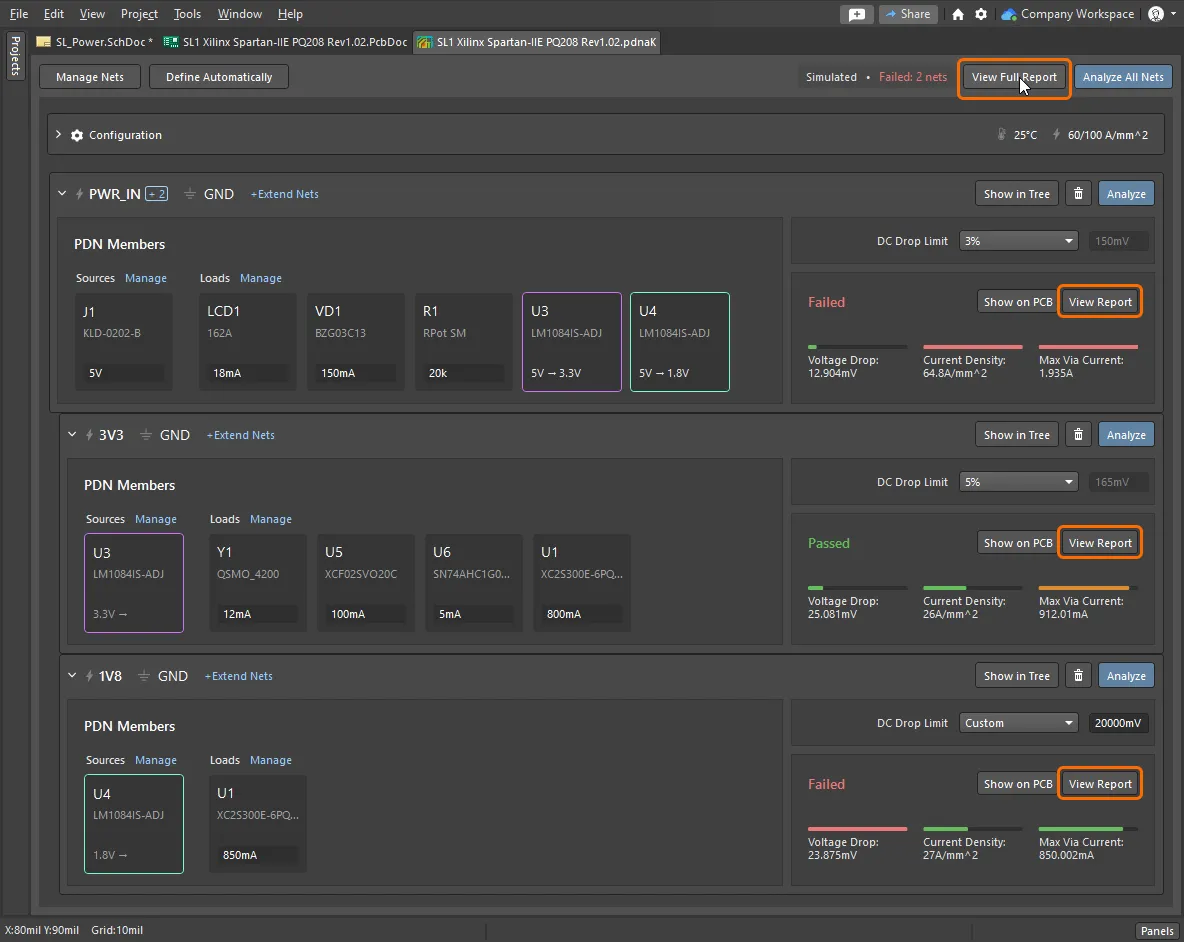Viewport: 1184px width, 942px height.
Task: Go to the Home icon
Action: click(x=958, y=14)
